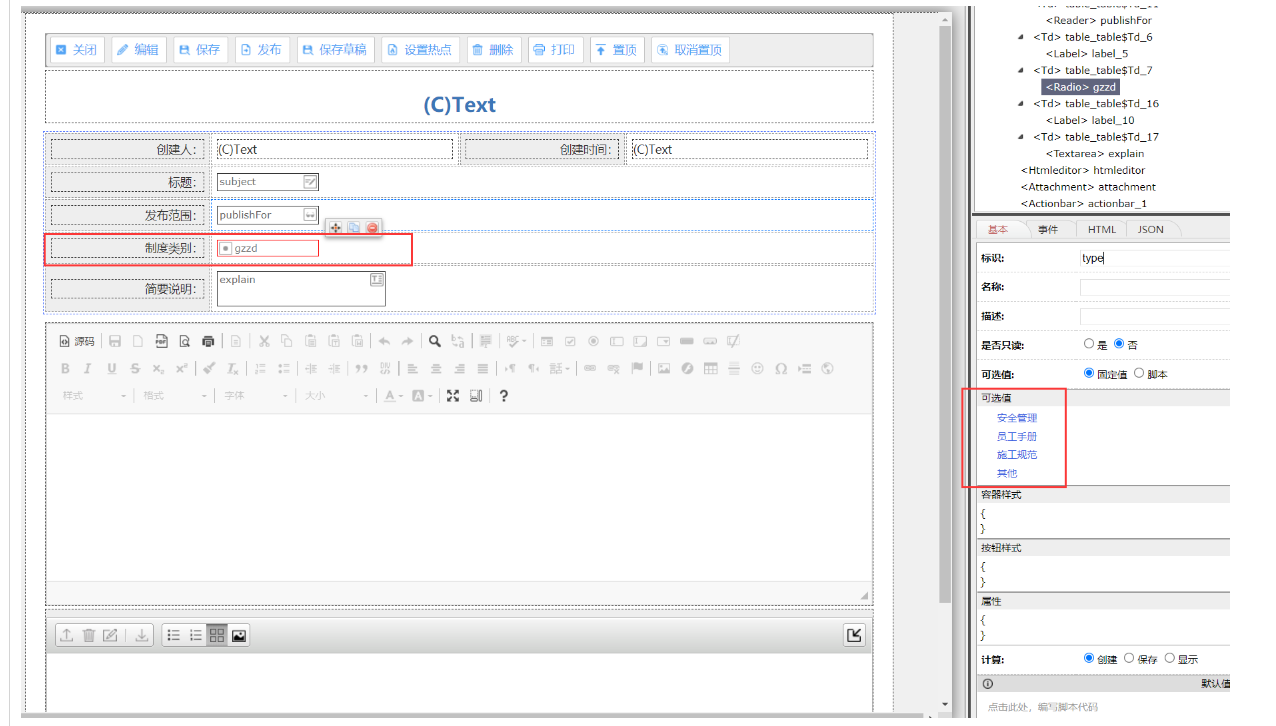Click the Redo arrow icon

(x=407, y=341)
